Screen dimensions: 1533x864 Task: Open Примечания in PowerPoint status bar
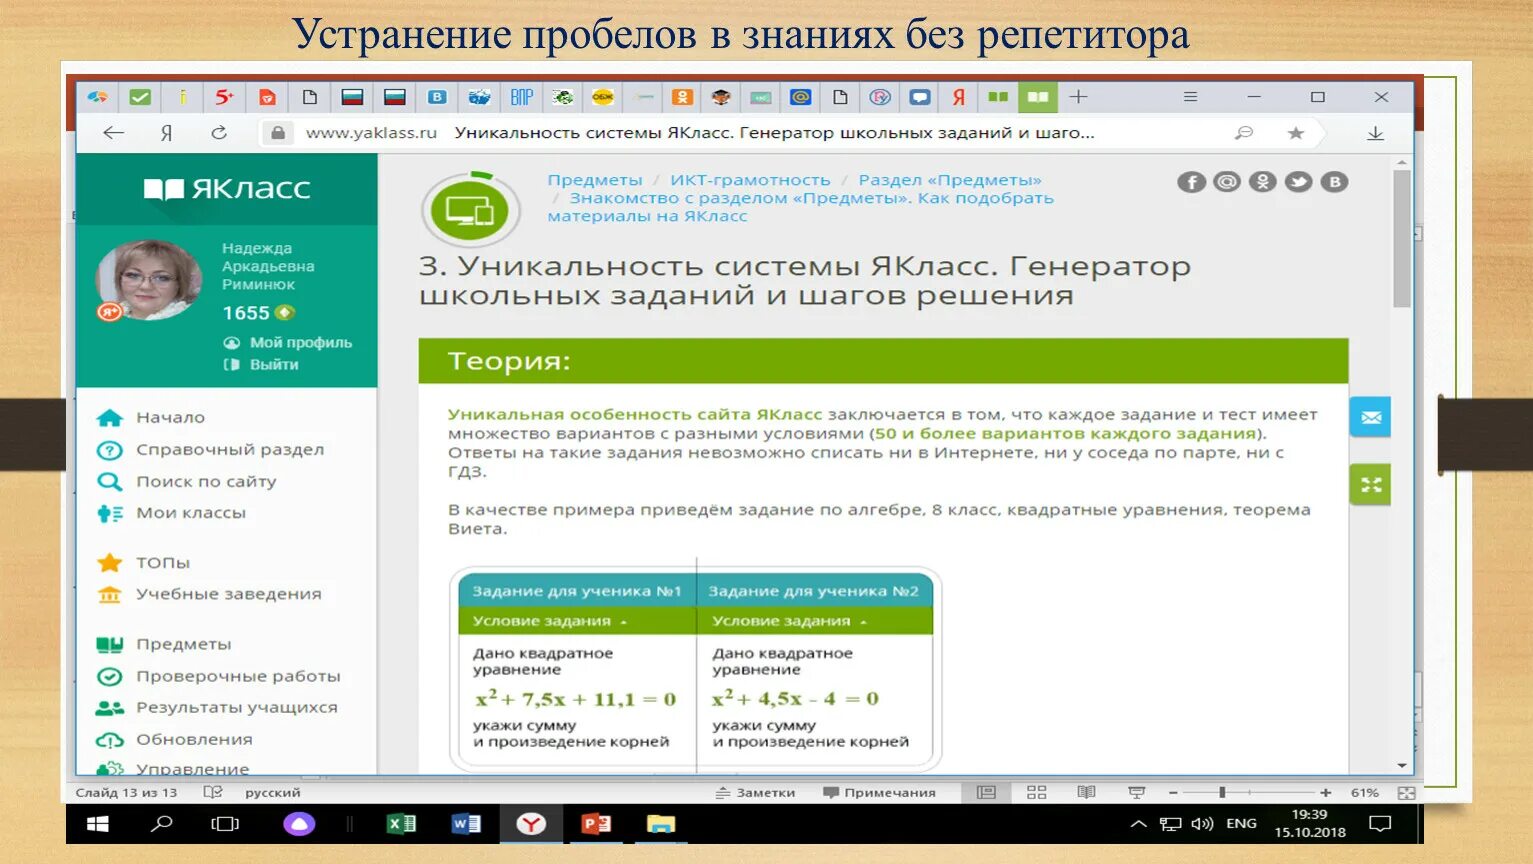(x=879, y=793)
